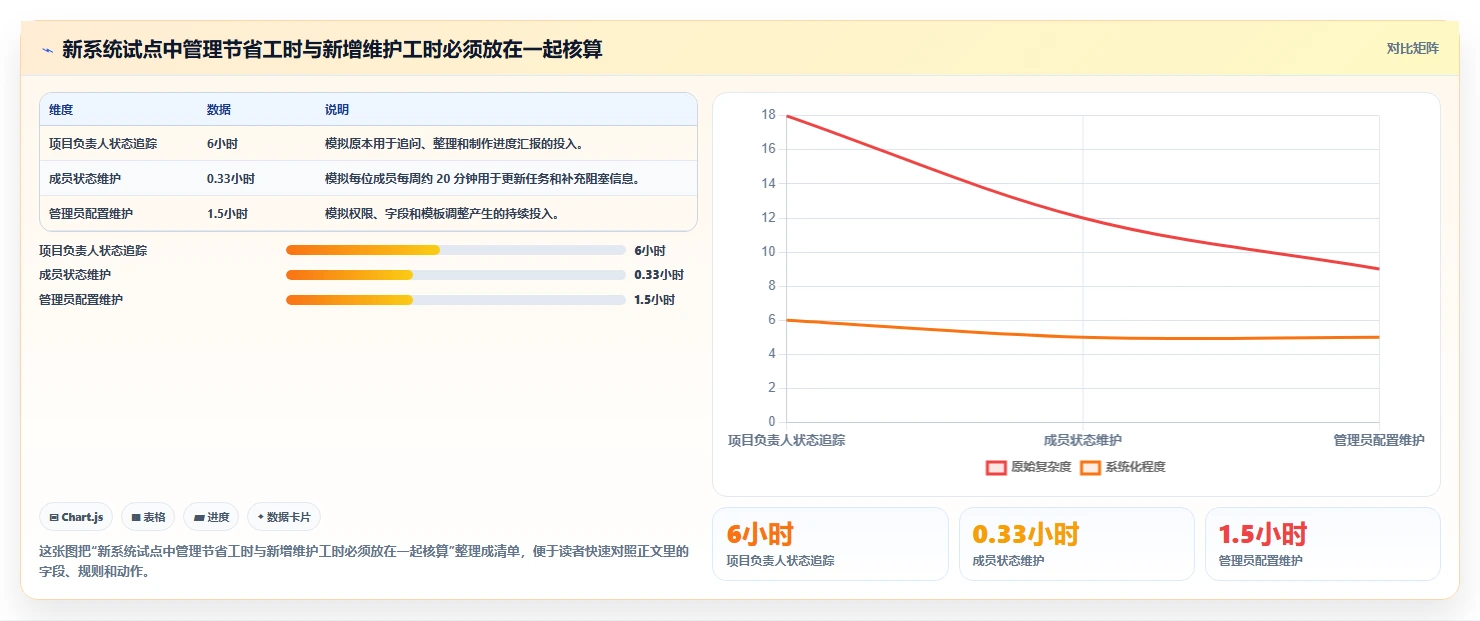1480x621 pixels.
Task: Click the lightning icon before the title
Action: (x=47, y=50)
